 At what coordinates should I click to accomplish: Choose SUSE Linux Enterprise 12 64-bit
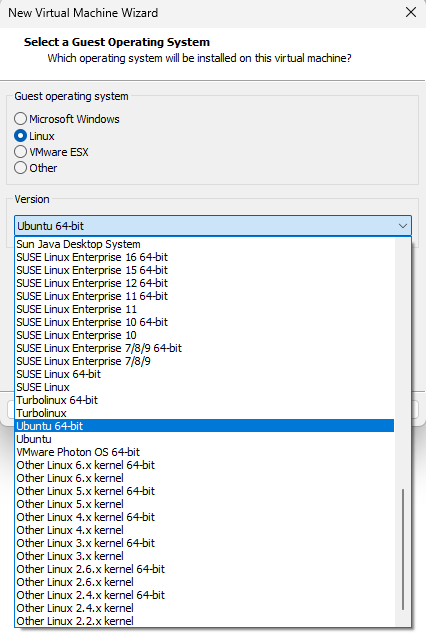point(205,283)
